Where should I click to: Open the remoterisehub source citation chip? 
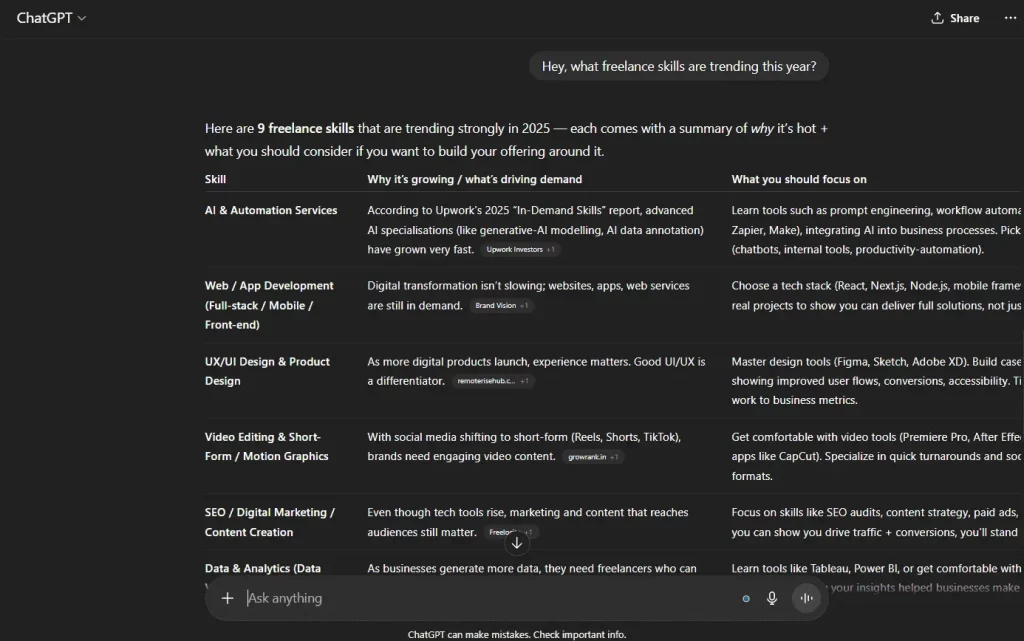(x=492, y=381)
